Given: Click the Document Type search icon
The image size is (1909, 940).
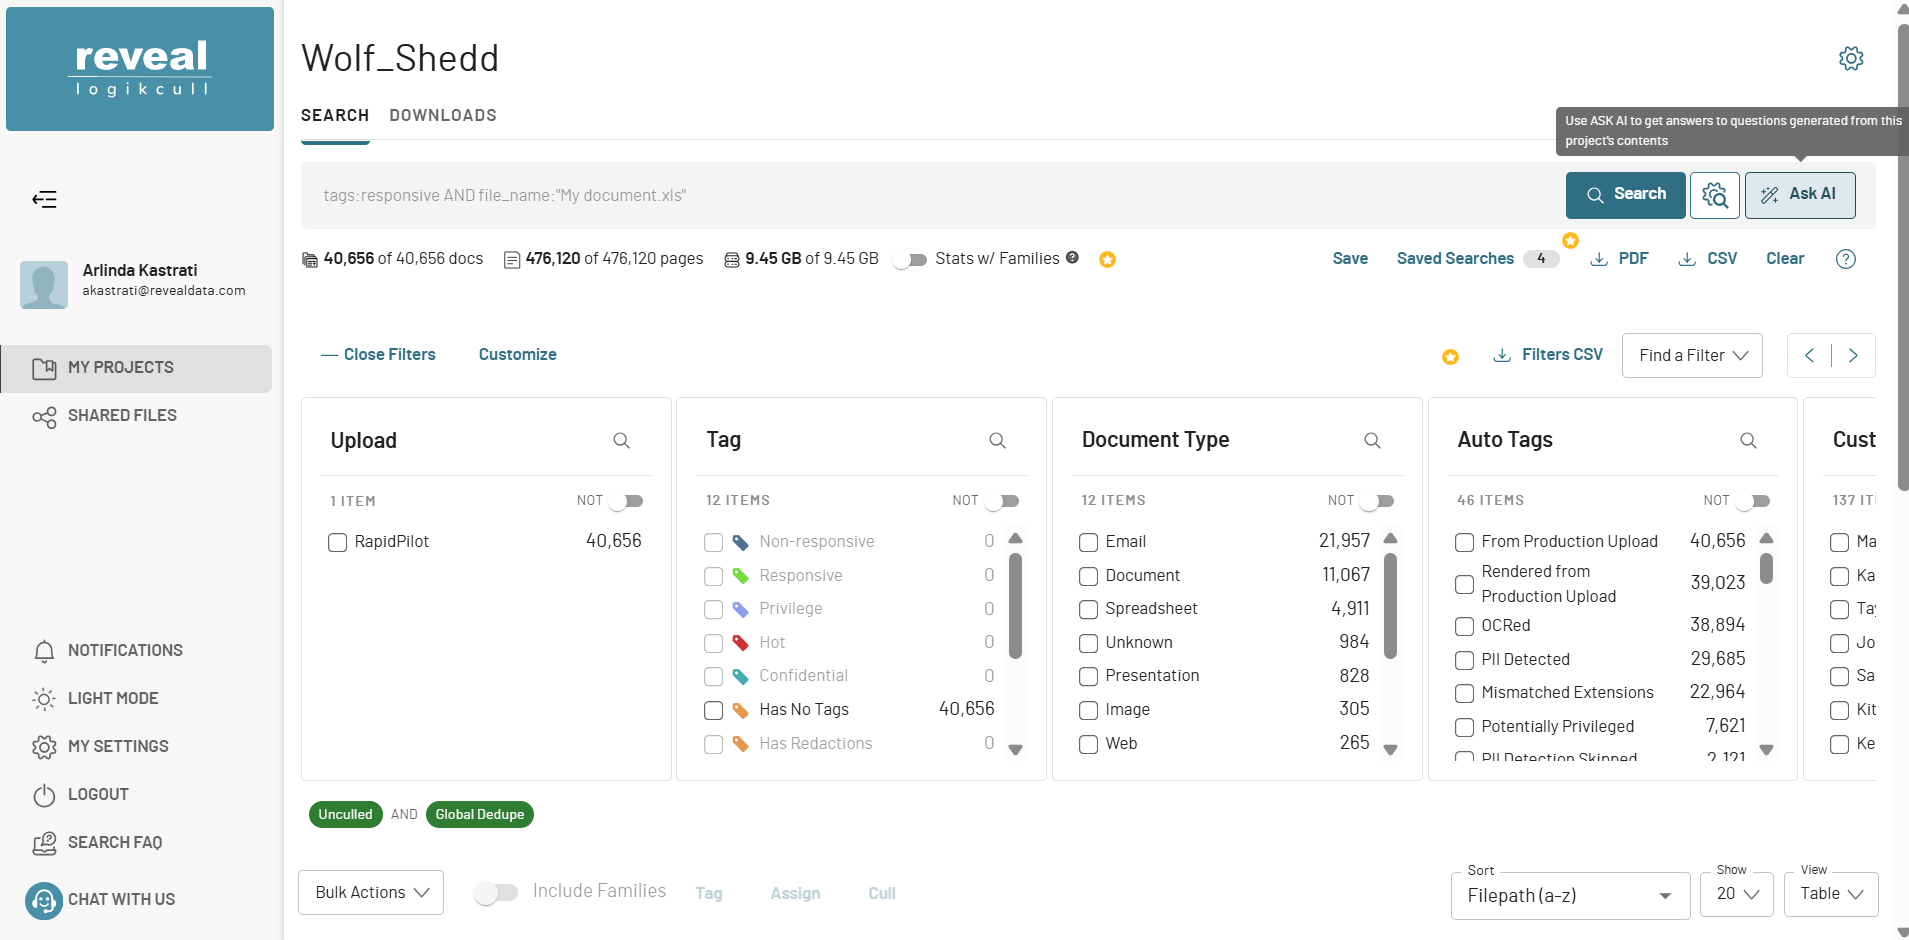Looking at the screenshot, I should tap(1372, 440).
